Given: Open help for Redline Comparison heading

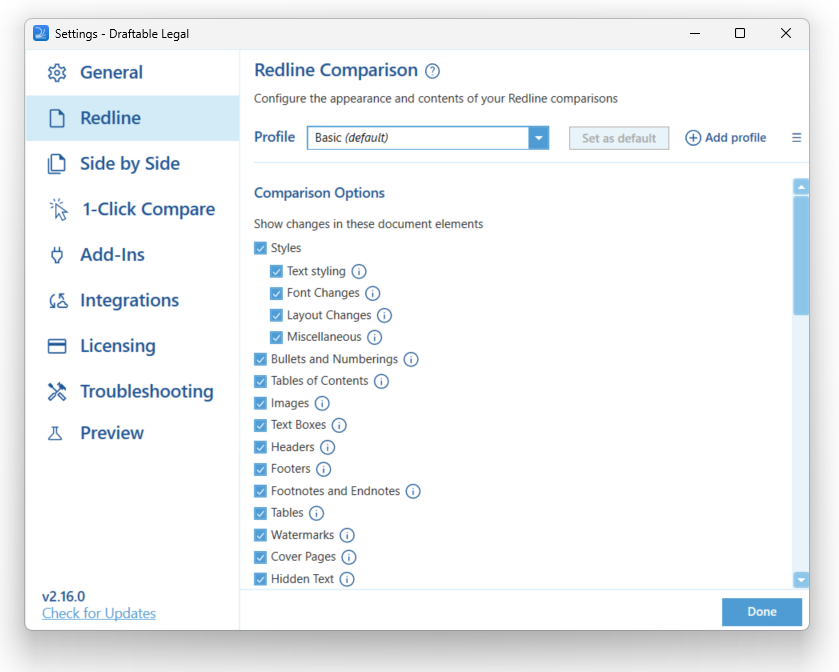Looking at the screenshot, I should point(432,71).
